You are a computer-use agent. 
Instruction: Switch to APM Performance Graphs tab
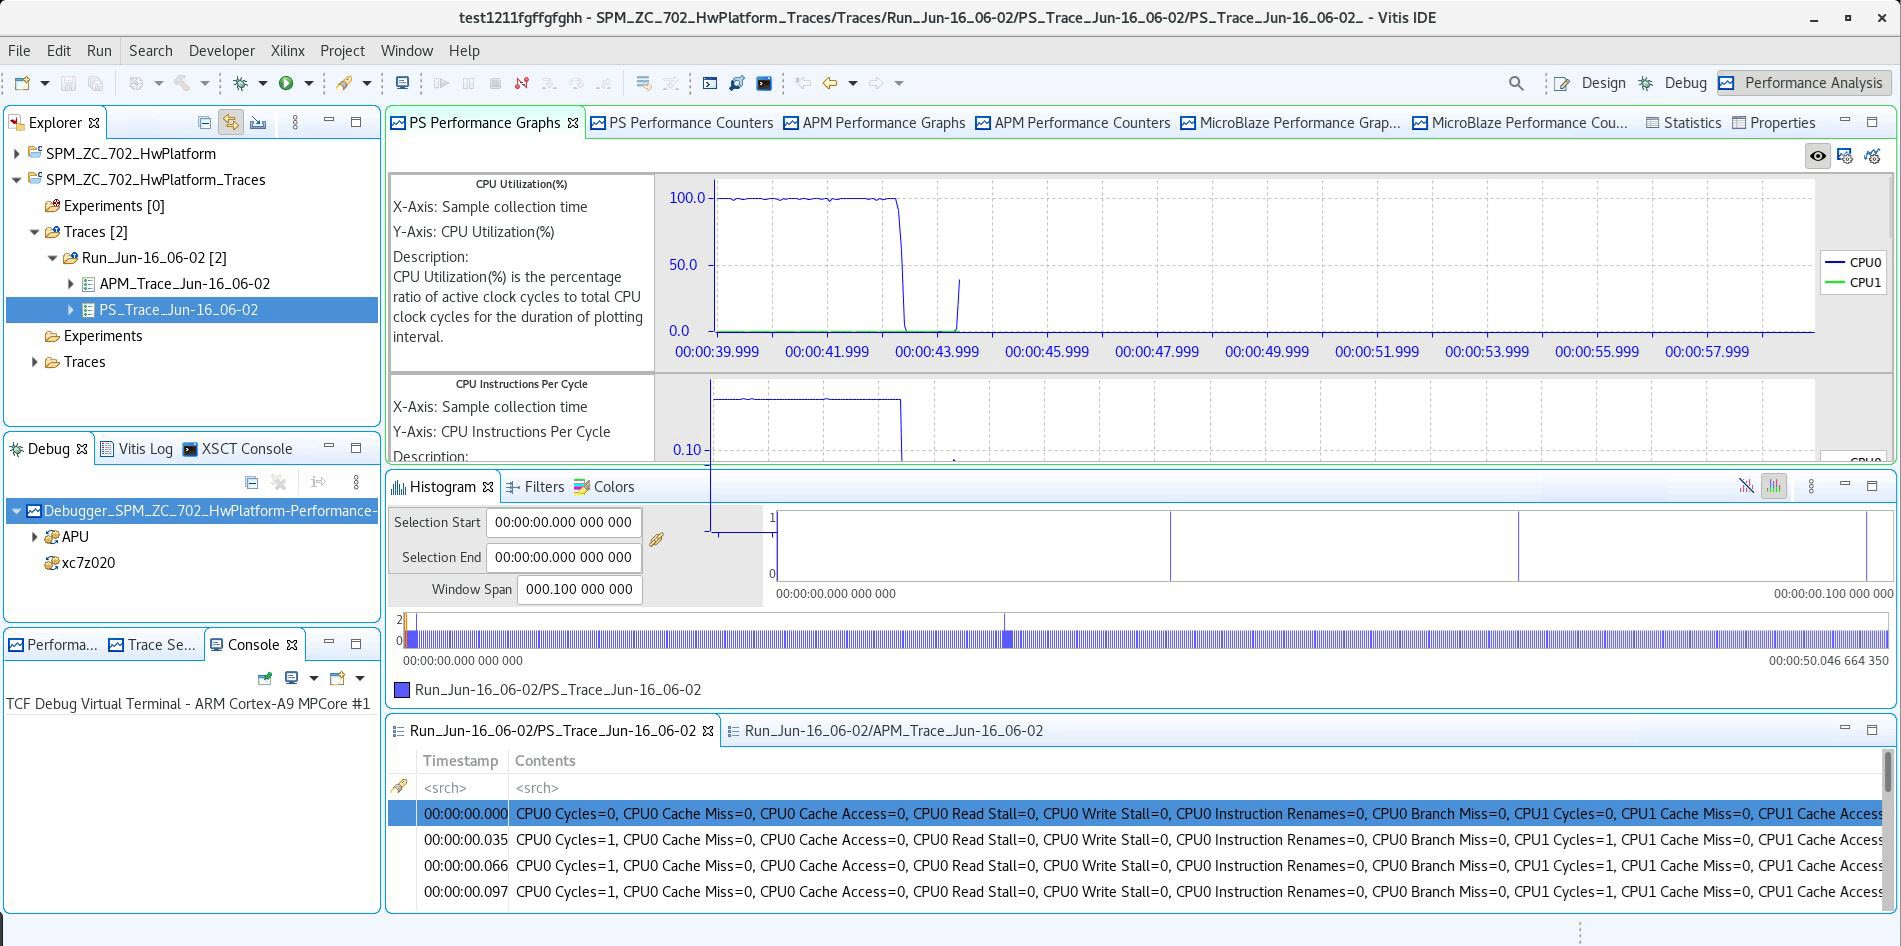tap(874, 123)
